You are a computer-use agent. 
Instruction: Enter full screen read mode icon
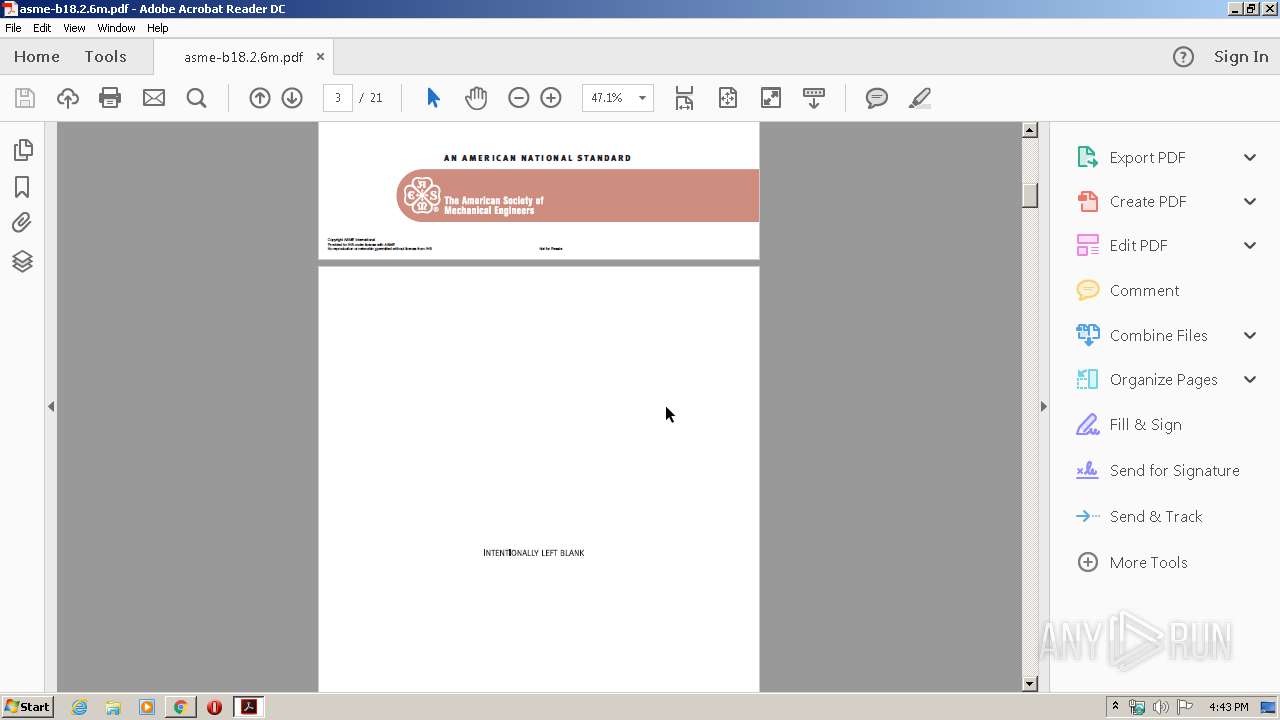point(771,98)
